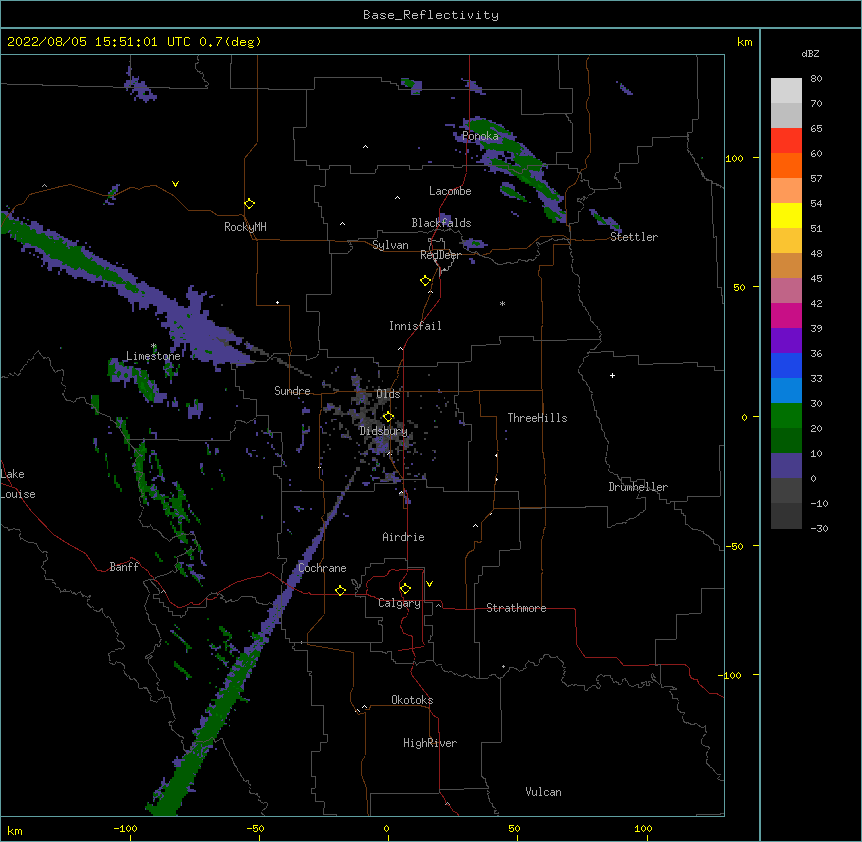Click the Blackfalds city label
862x842 pixels.
click(x=441, y=223)
